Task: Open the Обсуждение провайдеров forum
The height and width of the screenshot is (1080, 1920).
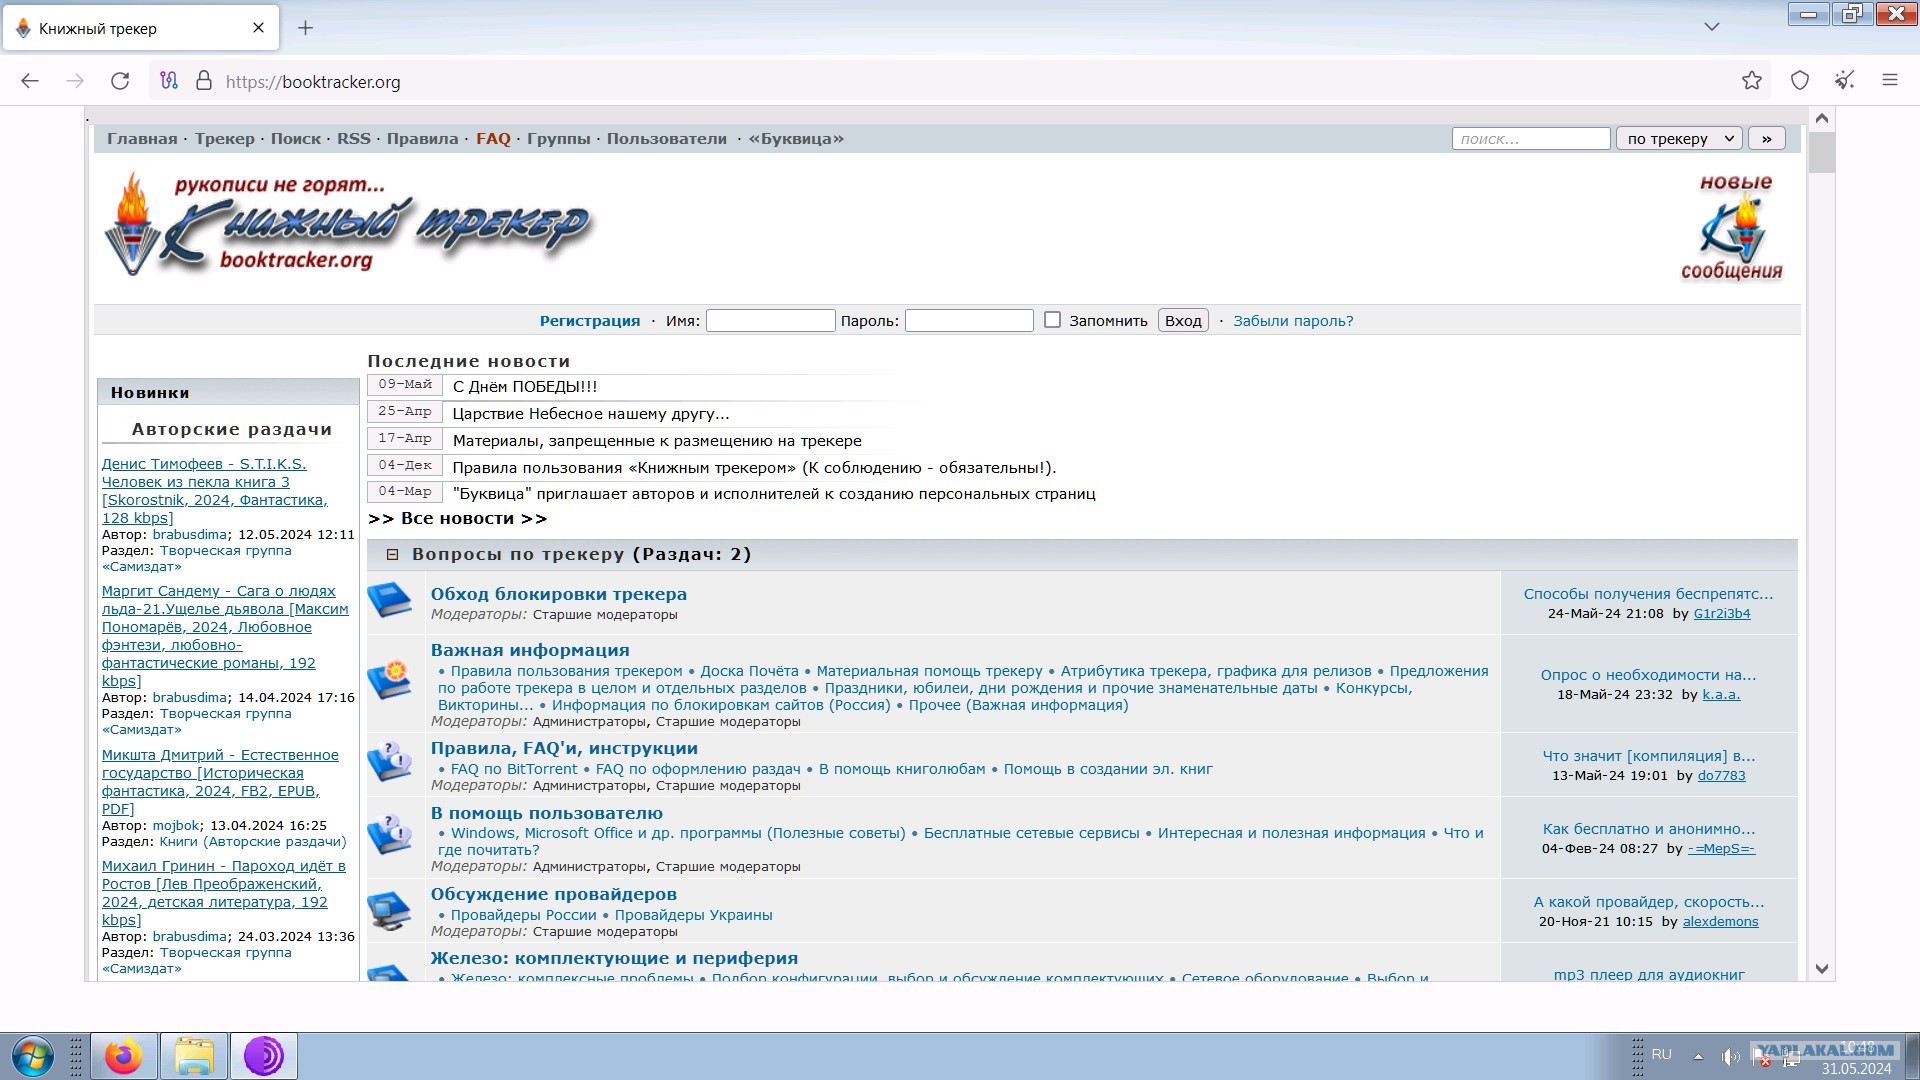Action: click(x=554, y=894)
